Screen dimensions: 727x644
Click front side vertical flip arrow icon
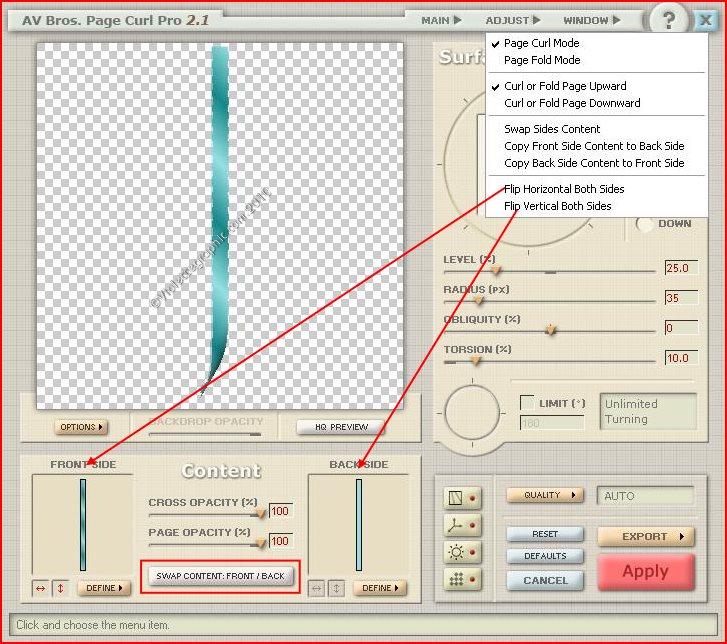click(58, 588)
